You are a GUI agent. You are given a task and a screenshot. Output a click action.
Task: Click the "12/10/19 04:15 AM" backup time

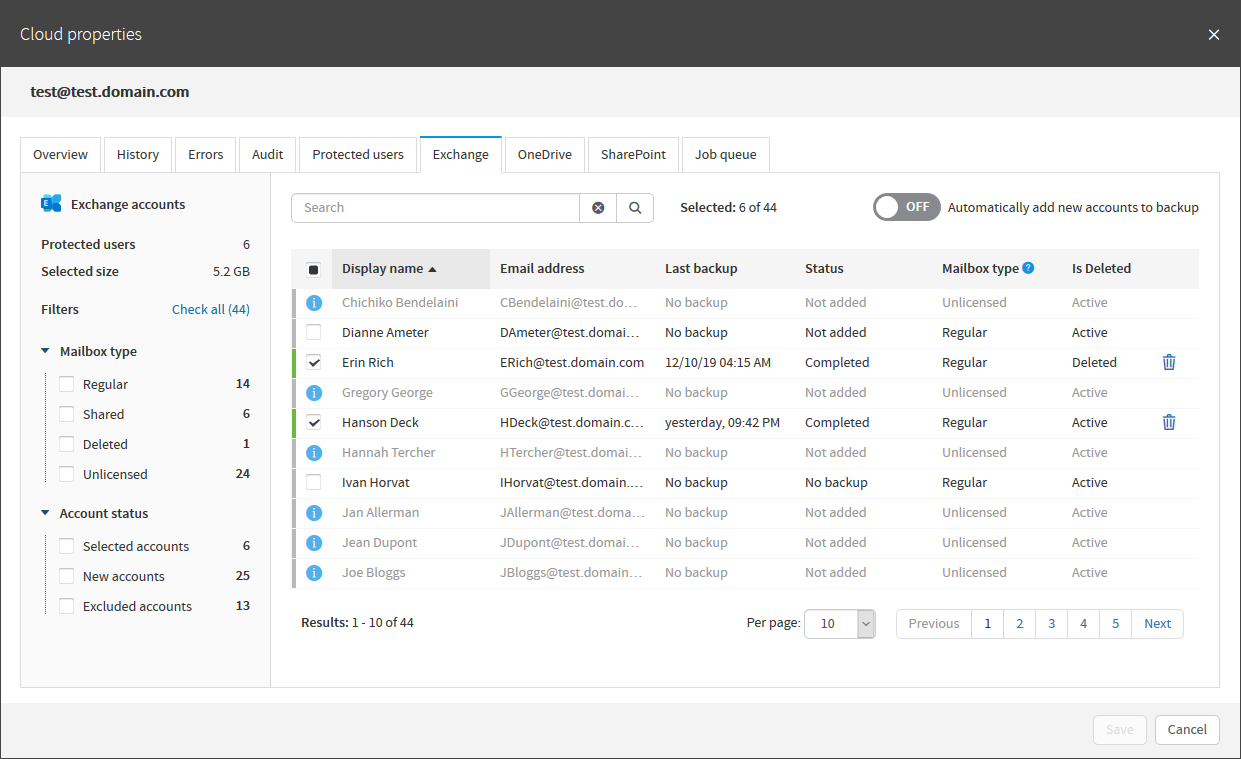click(x=718, y=362)
